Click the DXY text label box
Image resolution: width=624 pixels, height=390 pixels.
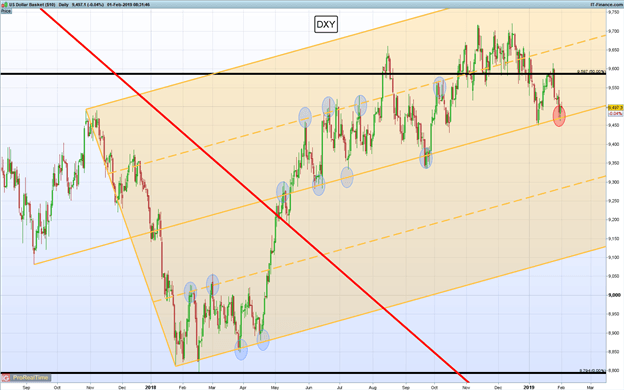pos(326,25)
